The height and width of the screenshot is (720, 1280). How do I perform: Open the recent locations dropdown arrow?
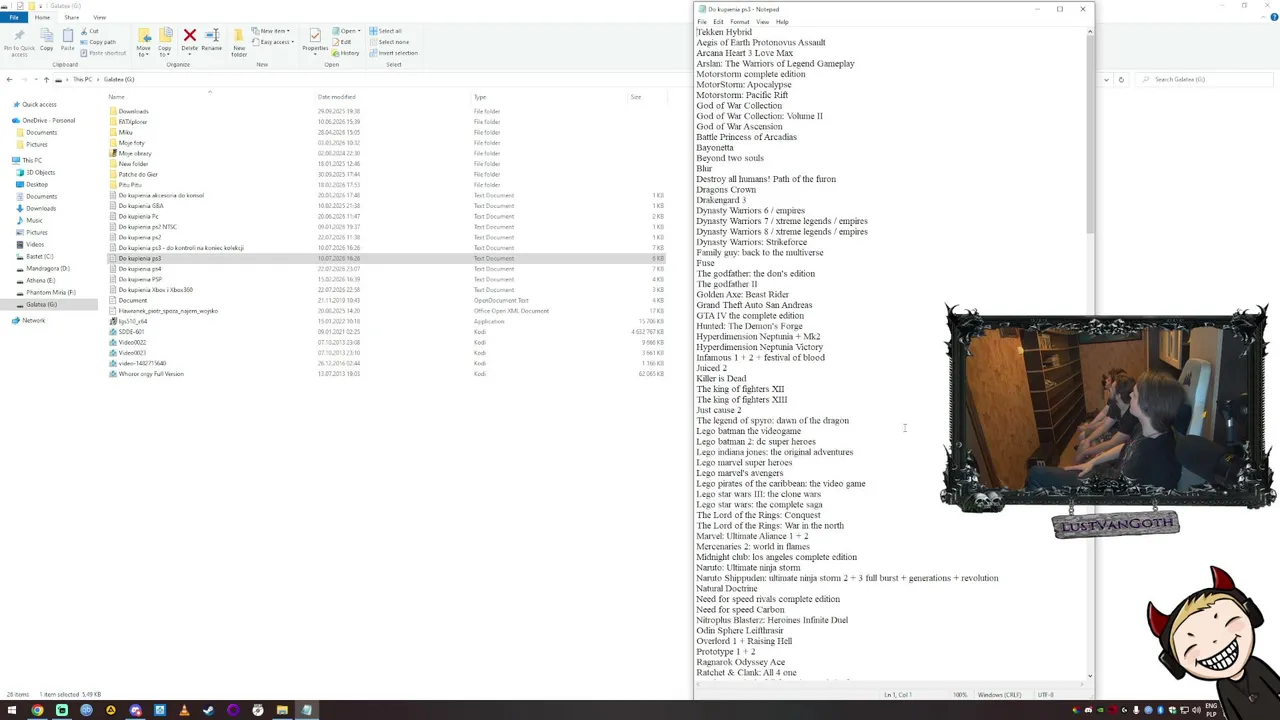pos(34,79)
